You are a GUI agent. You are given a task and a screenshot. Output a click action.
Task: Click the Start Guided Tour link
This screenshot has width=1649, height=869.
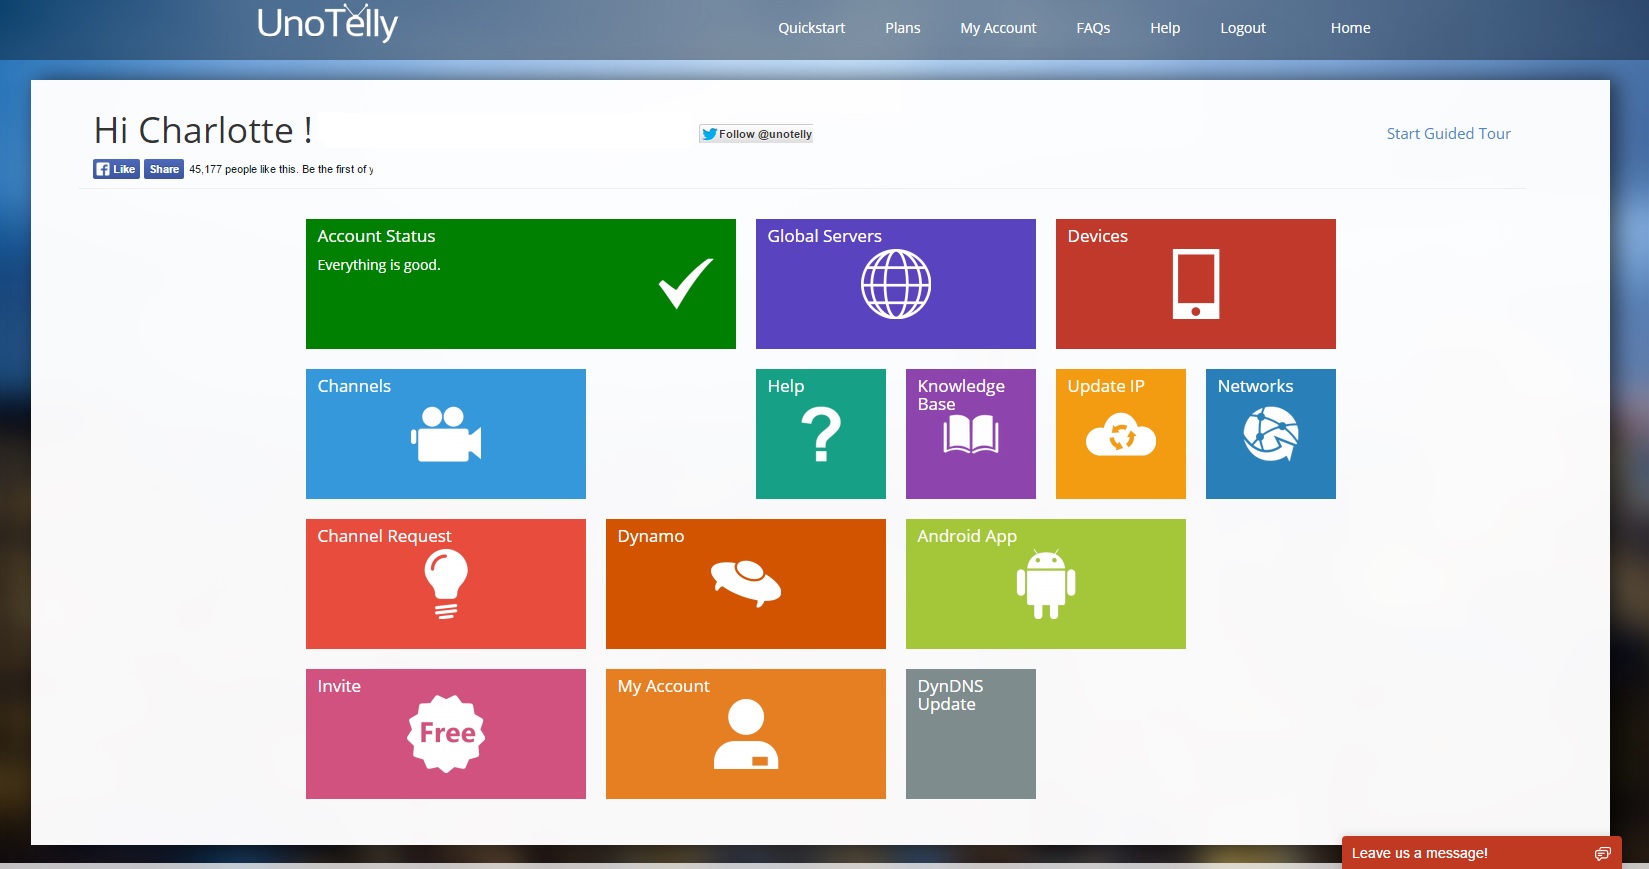tap(1448, 134)
